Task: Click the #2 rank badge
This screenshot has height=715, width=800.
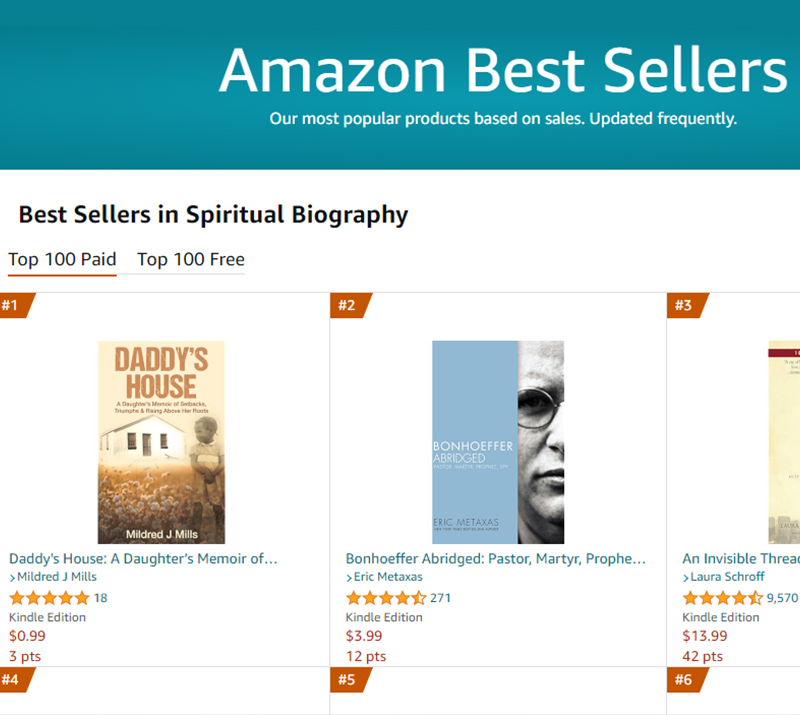Action: (x=349, y=306)
